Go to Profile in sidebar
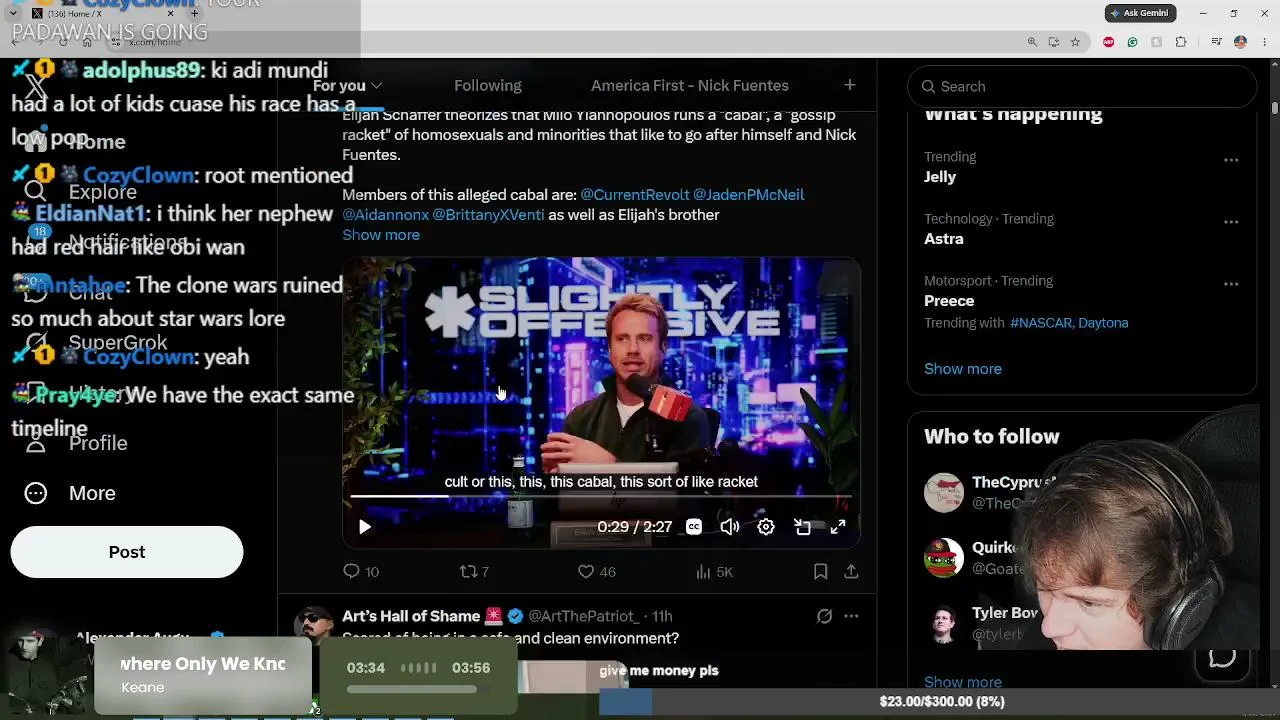 coord(78,443)
